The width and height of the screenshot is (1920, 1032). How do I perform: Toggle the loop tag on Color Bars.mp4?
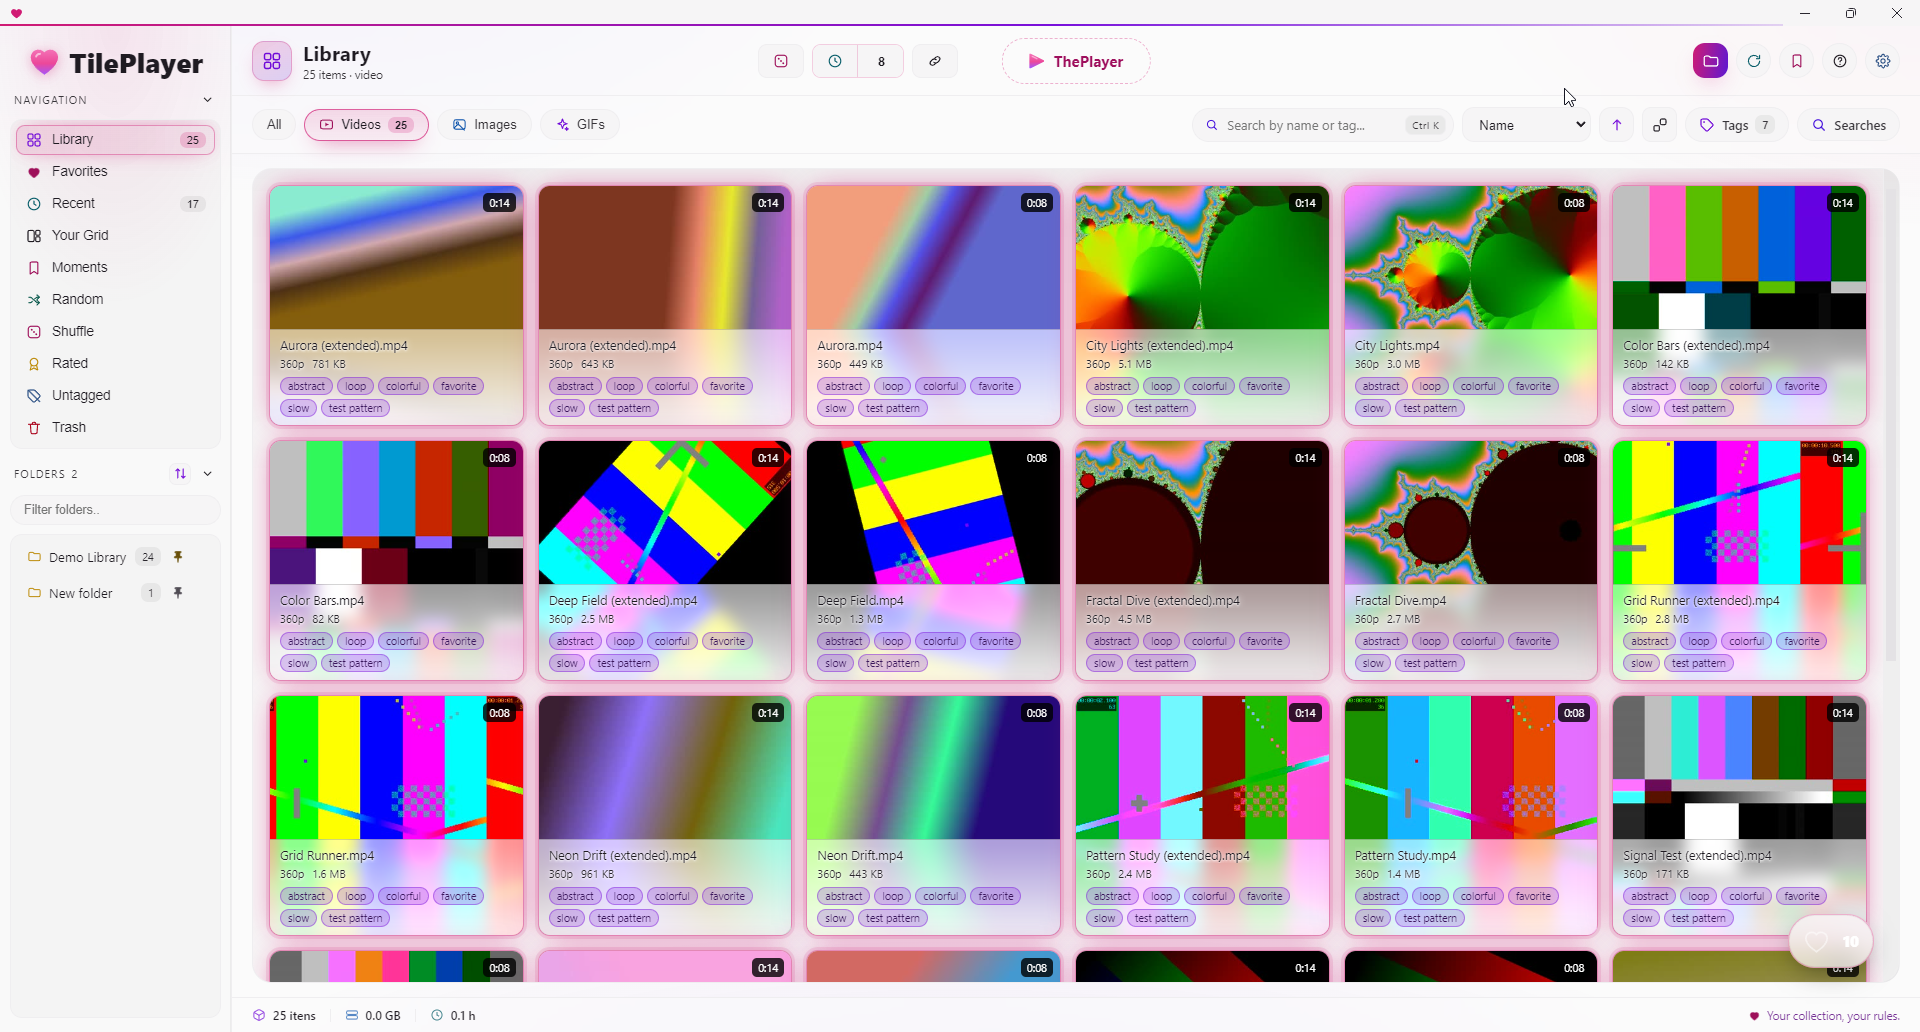coord(355,641)
